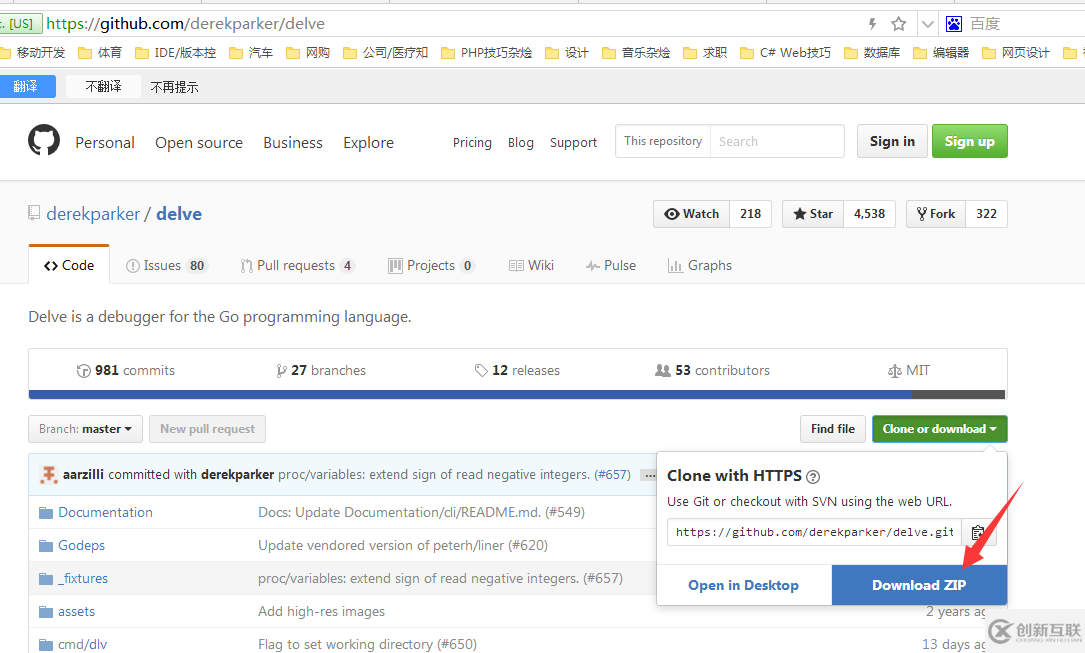1085x653 pixels.
Task: Click the Download ZIP button
Action: tap(919, 585)
